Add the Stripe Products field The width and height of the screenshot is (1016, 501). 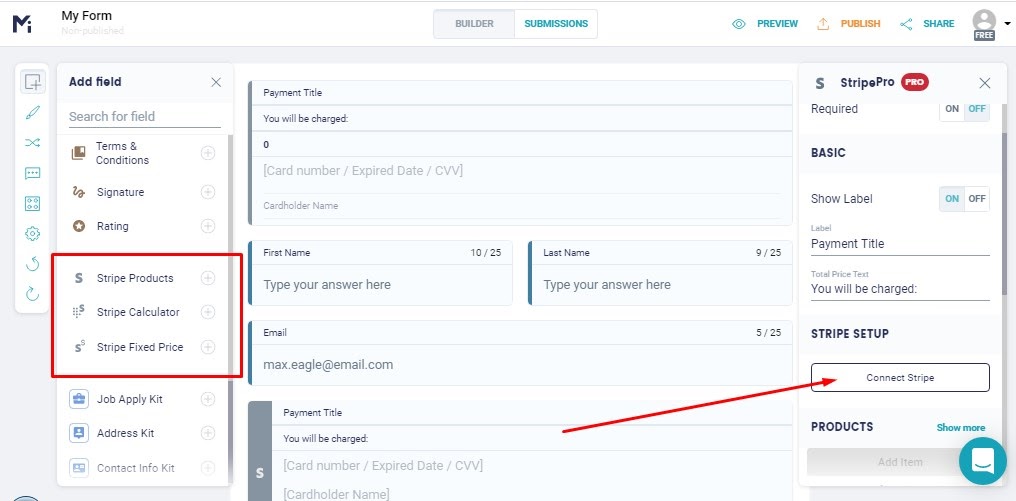pos(208,278)
